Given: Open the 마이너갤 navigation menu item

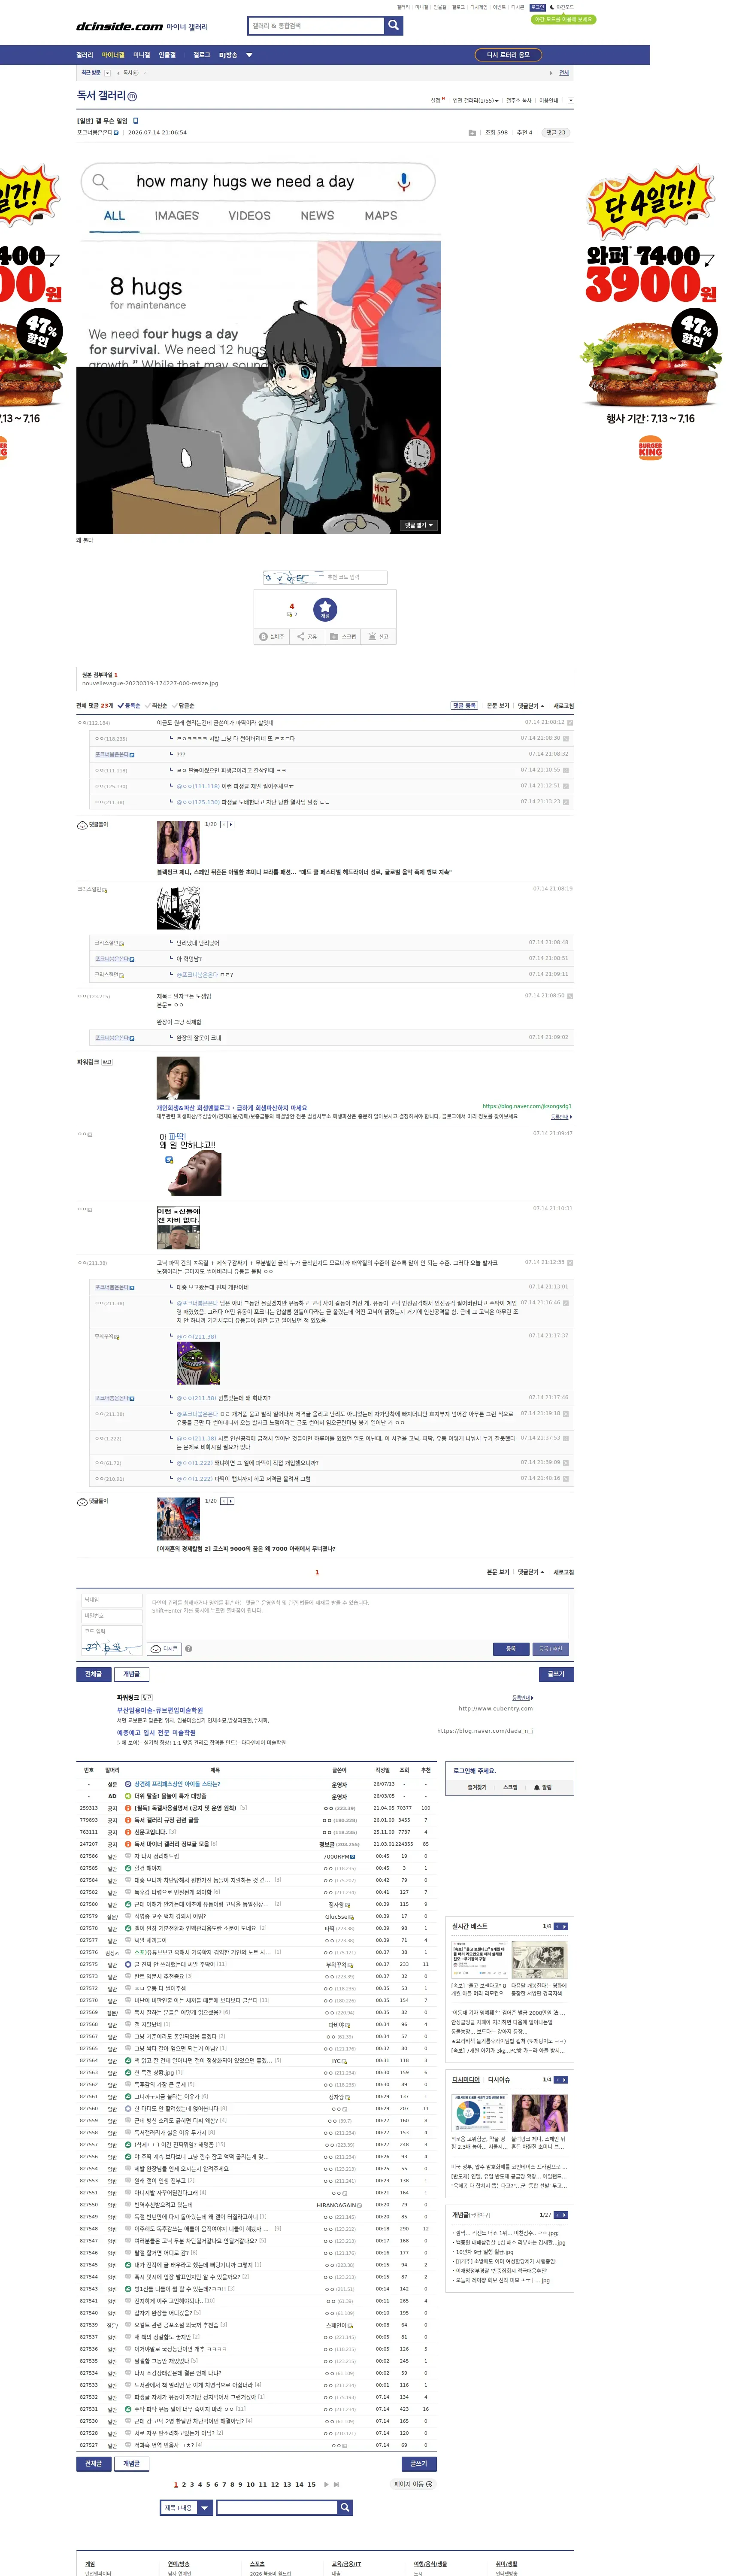Looking at the screenshot, I should coord(113,55).
